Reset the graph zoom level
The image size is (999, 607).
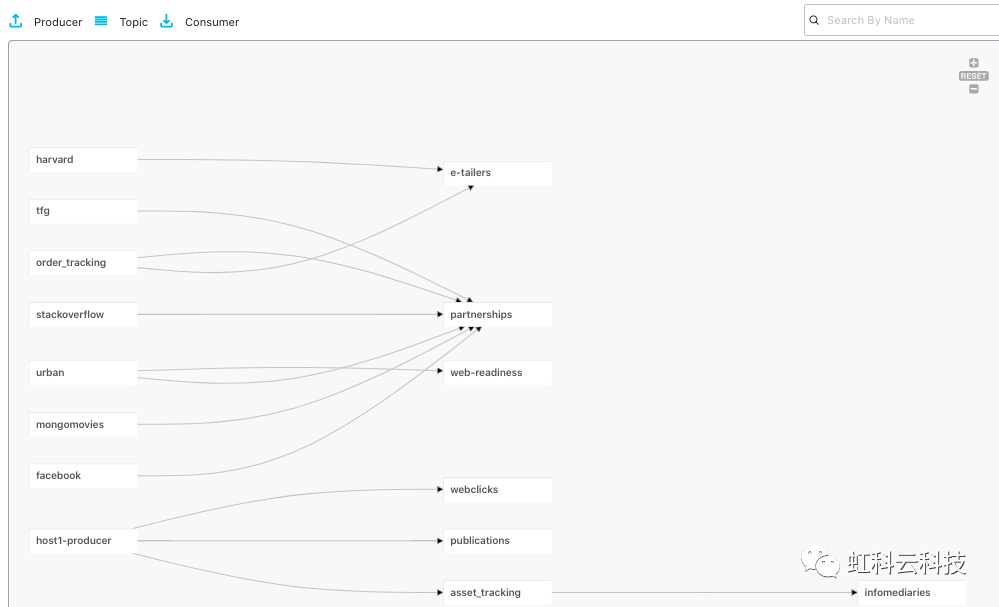tap(974, 76)
